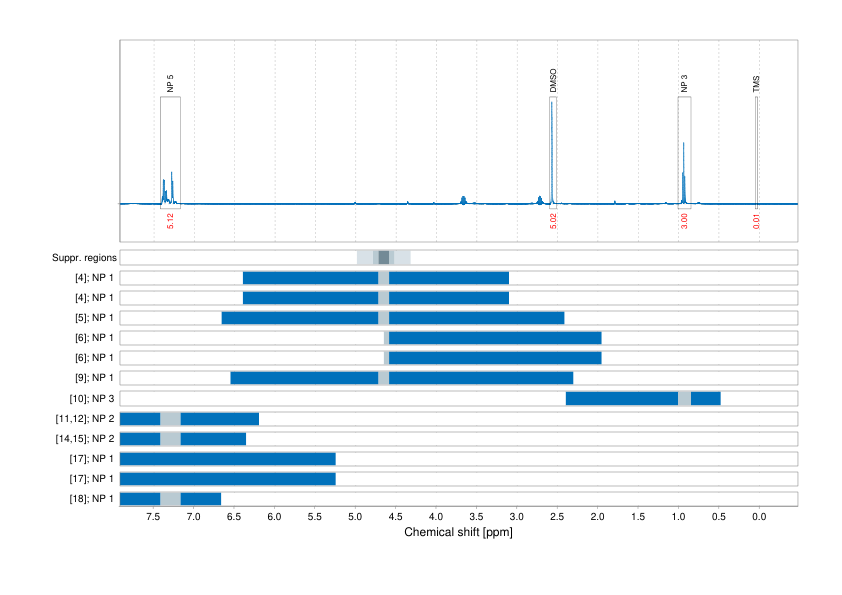Toggle the Suppr. regions row highlight

(x=85, y=257)
